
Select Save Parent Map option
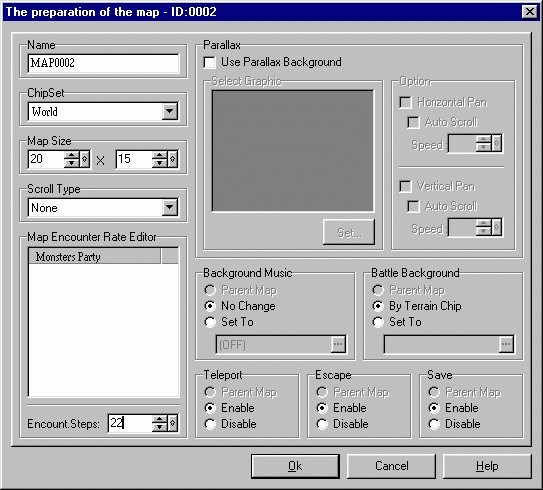tap(434, 392)
